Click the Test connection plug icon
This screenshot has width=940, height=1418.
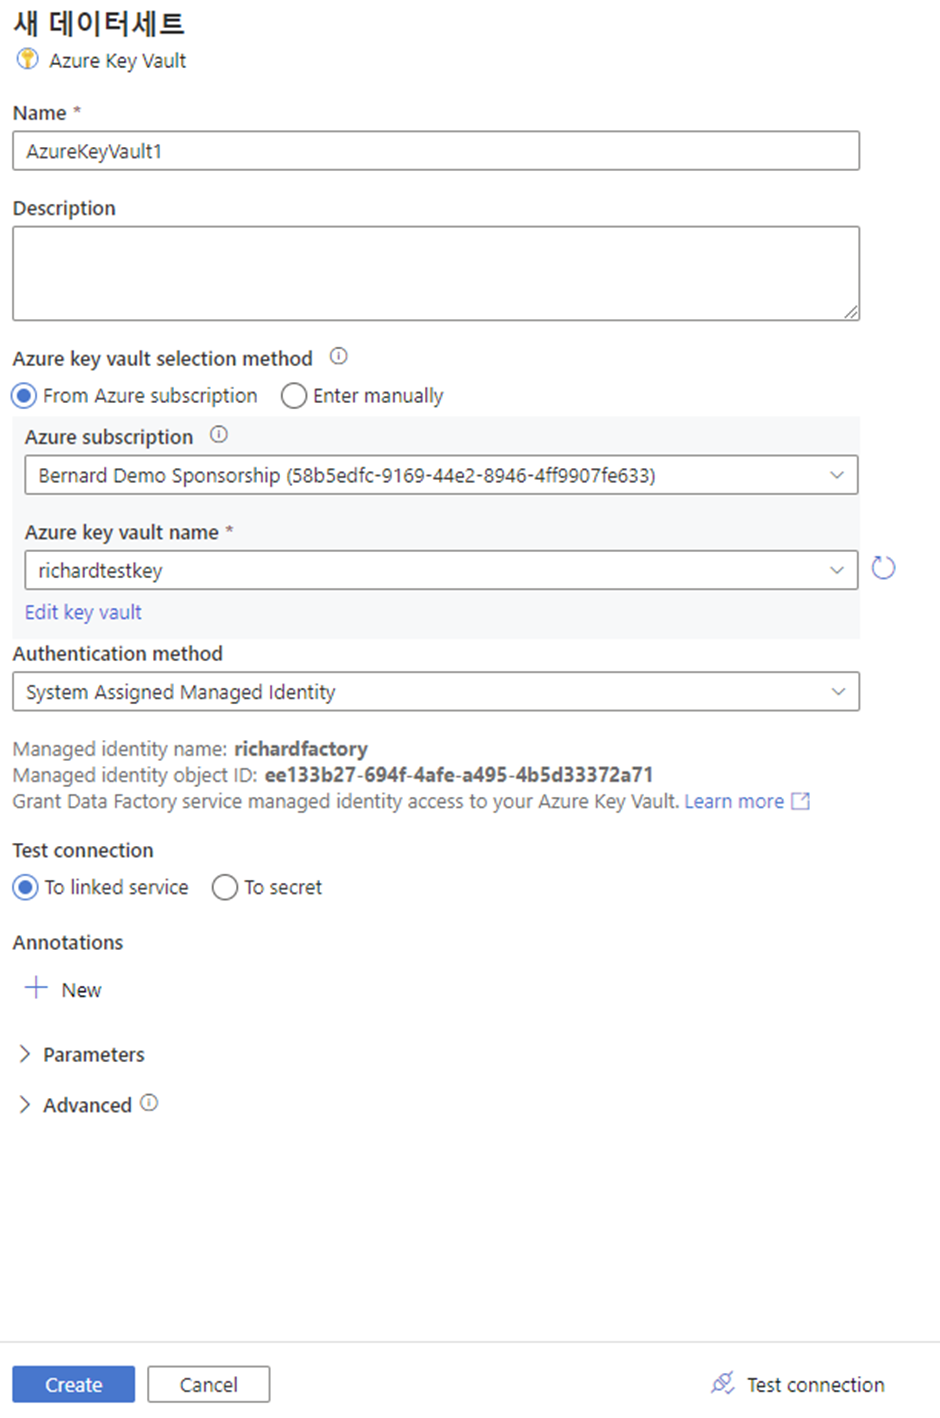(722, 1383)
